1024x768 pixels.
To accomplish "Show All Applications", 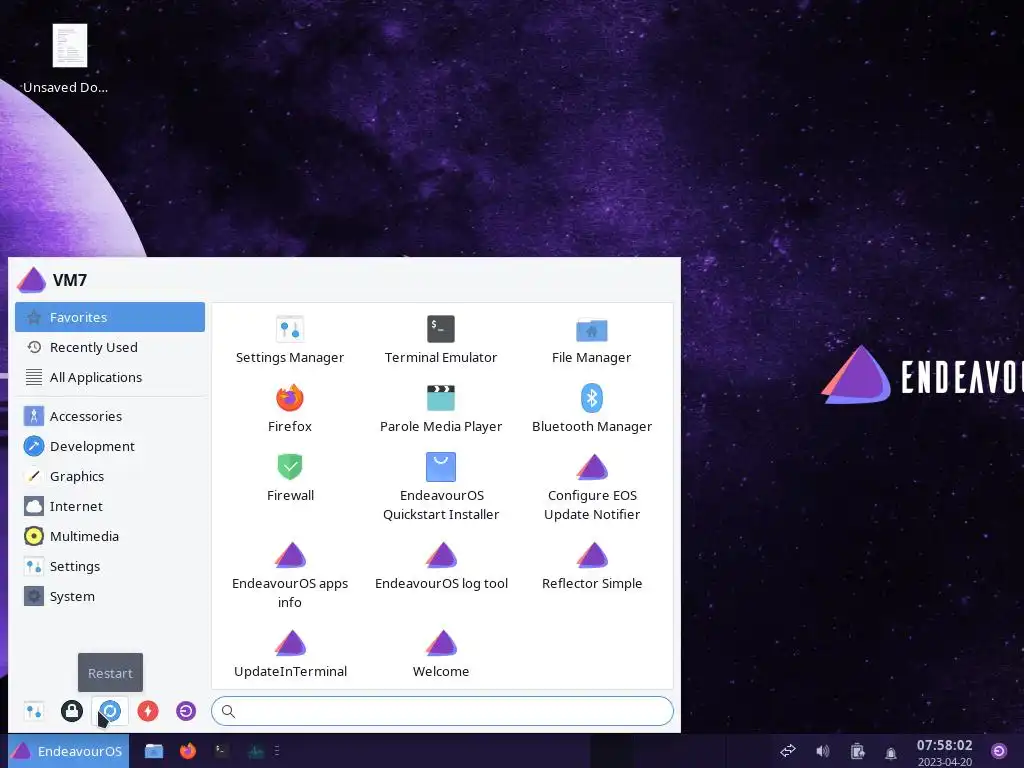I will point(110,377).
